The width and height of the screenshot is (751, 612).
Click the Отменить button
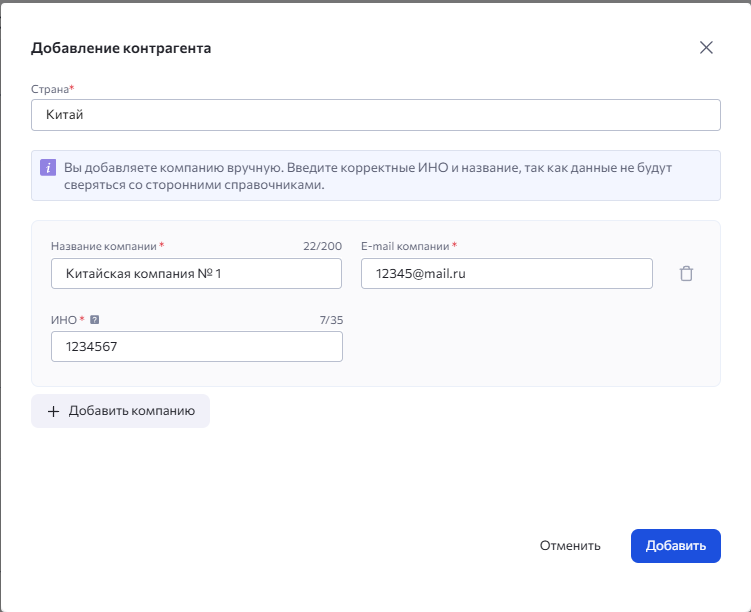570,546
